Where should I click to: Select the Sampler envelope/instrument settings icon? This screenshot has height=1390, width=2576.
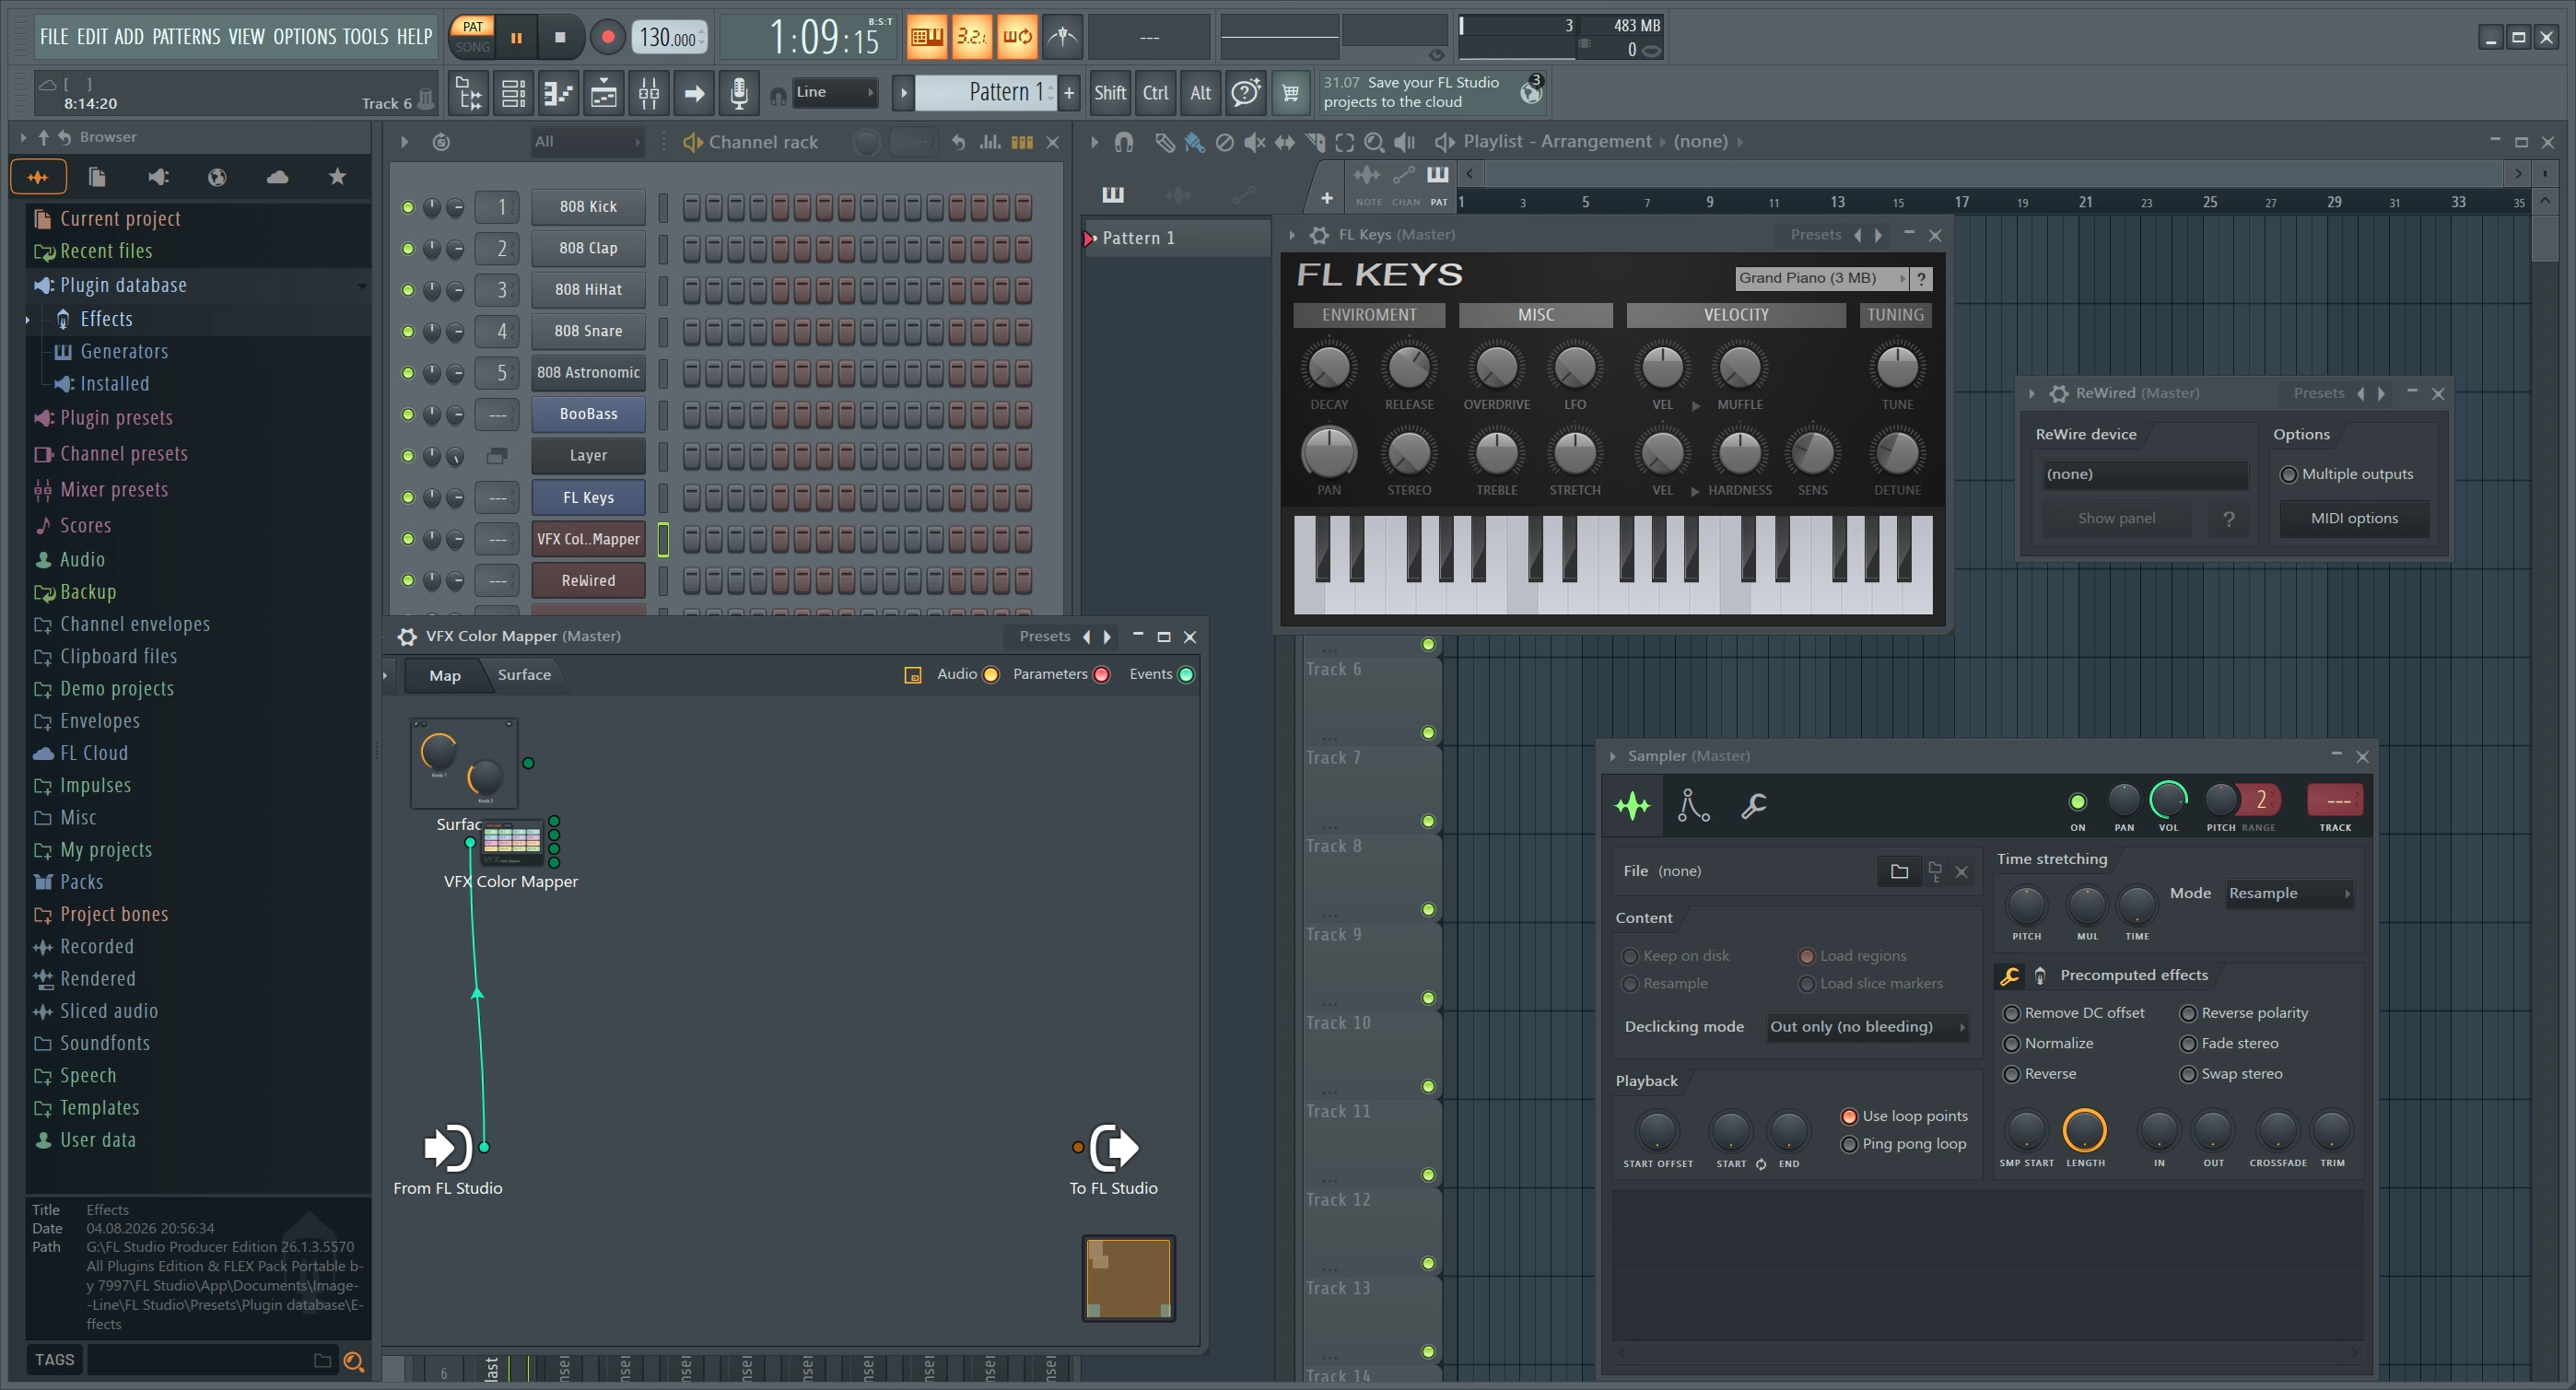[x=1693, y=805]
